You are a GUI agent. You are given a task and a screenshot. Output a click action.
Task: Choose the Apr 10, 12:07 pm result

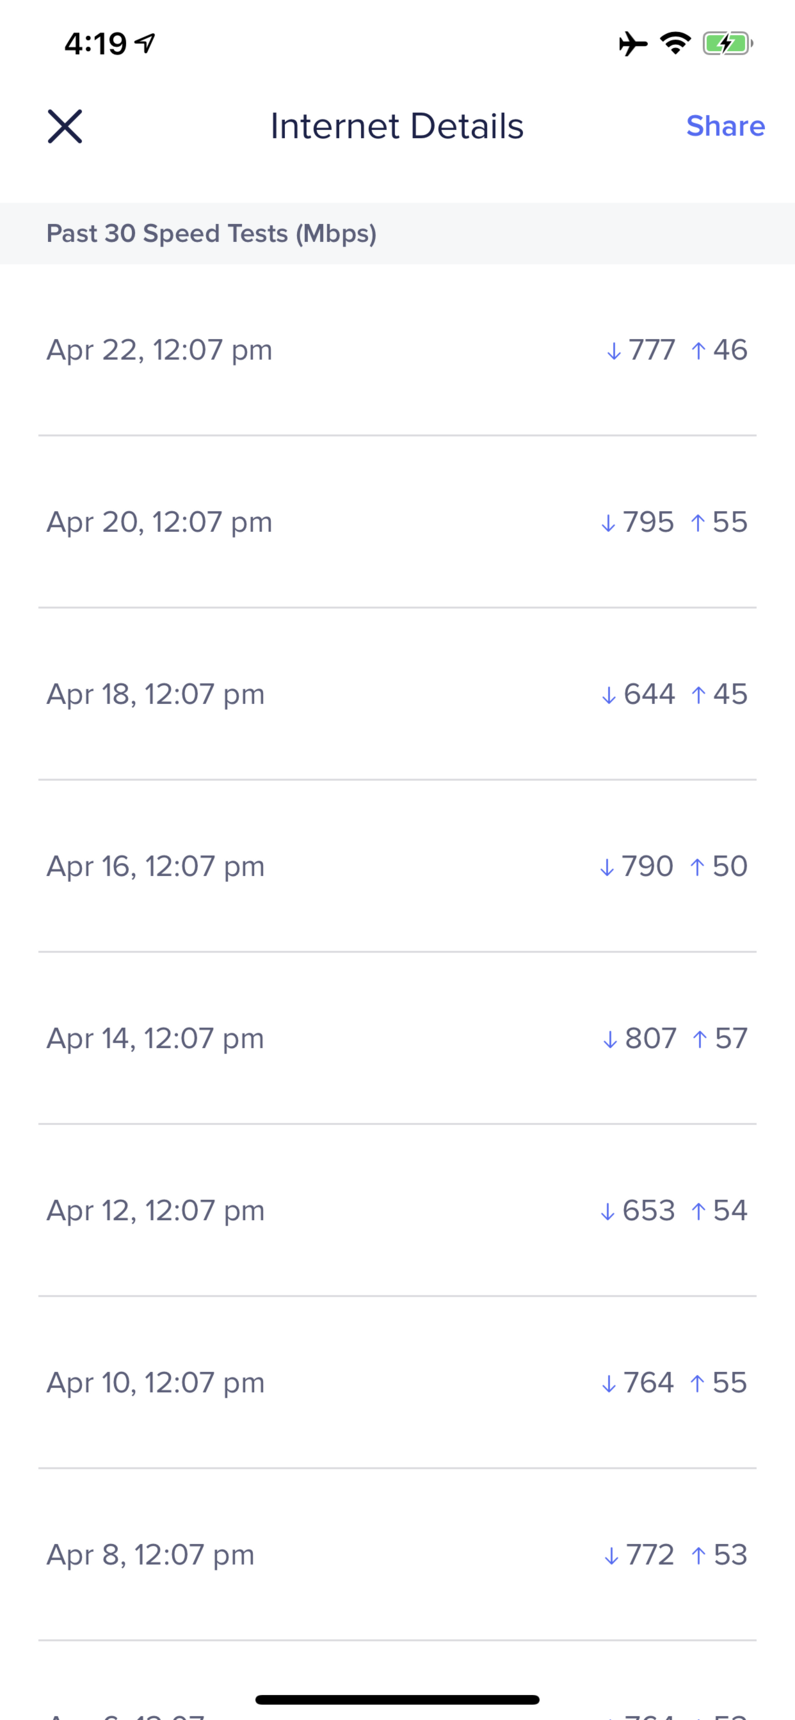point(397,1382)
